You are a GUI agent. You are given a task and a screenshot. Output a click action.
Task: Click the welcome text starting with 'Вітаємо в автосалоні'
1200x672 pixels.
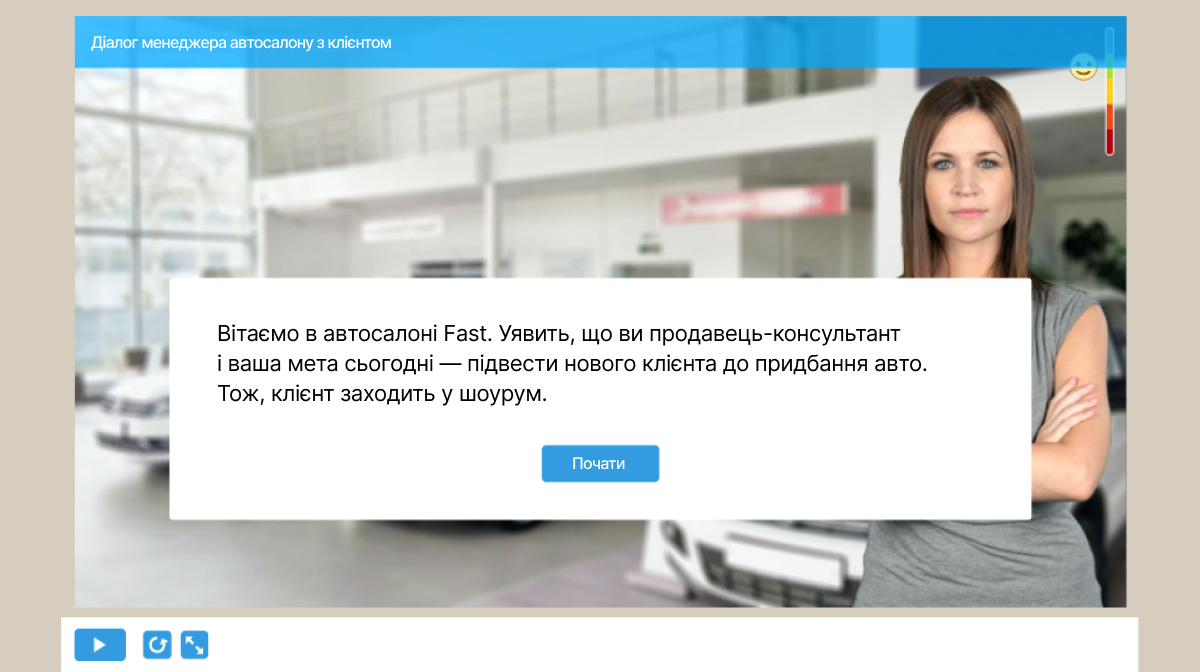tap(573, 363)
